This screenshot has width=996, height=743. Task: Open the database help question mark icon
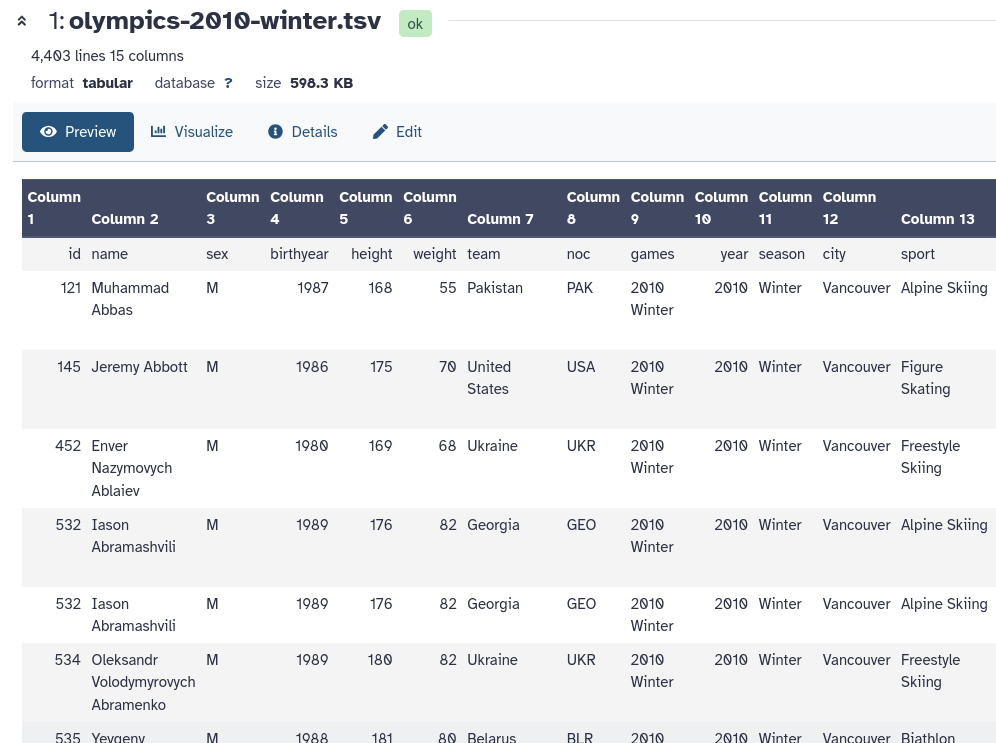point(228,83)
